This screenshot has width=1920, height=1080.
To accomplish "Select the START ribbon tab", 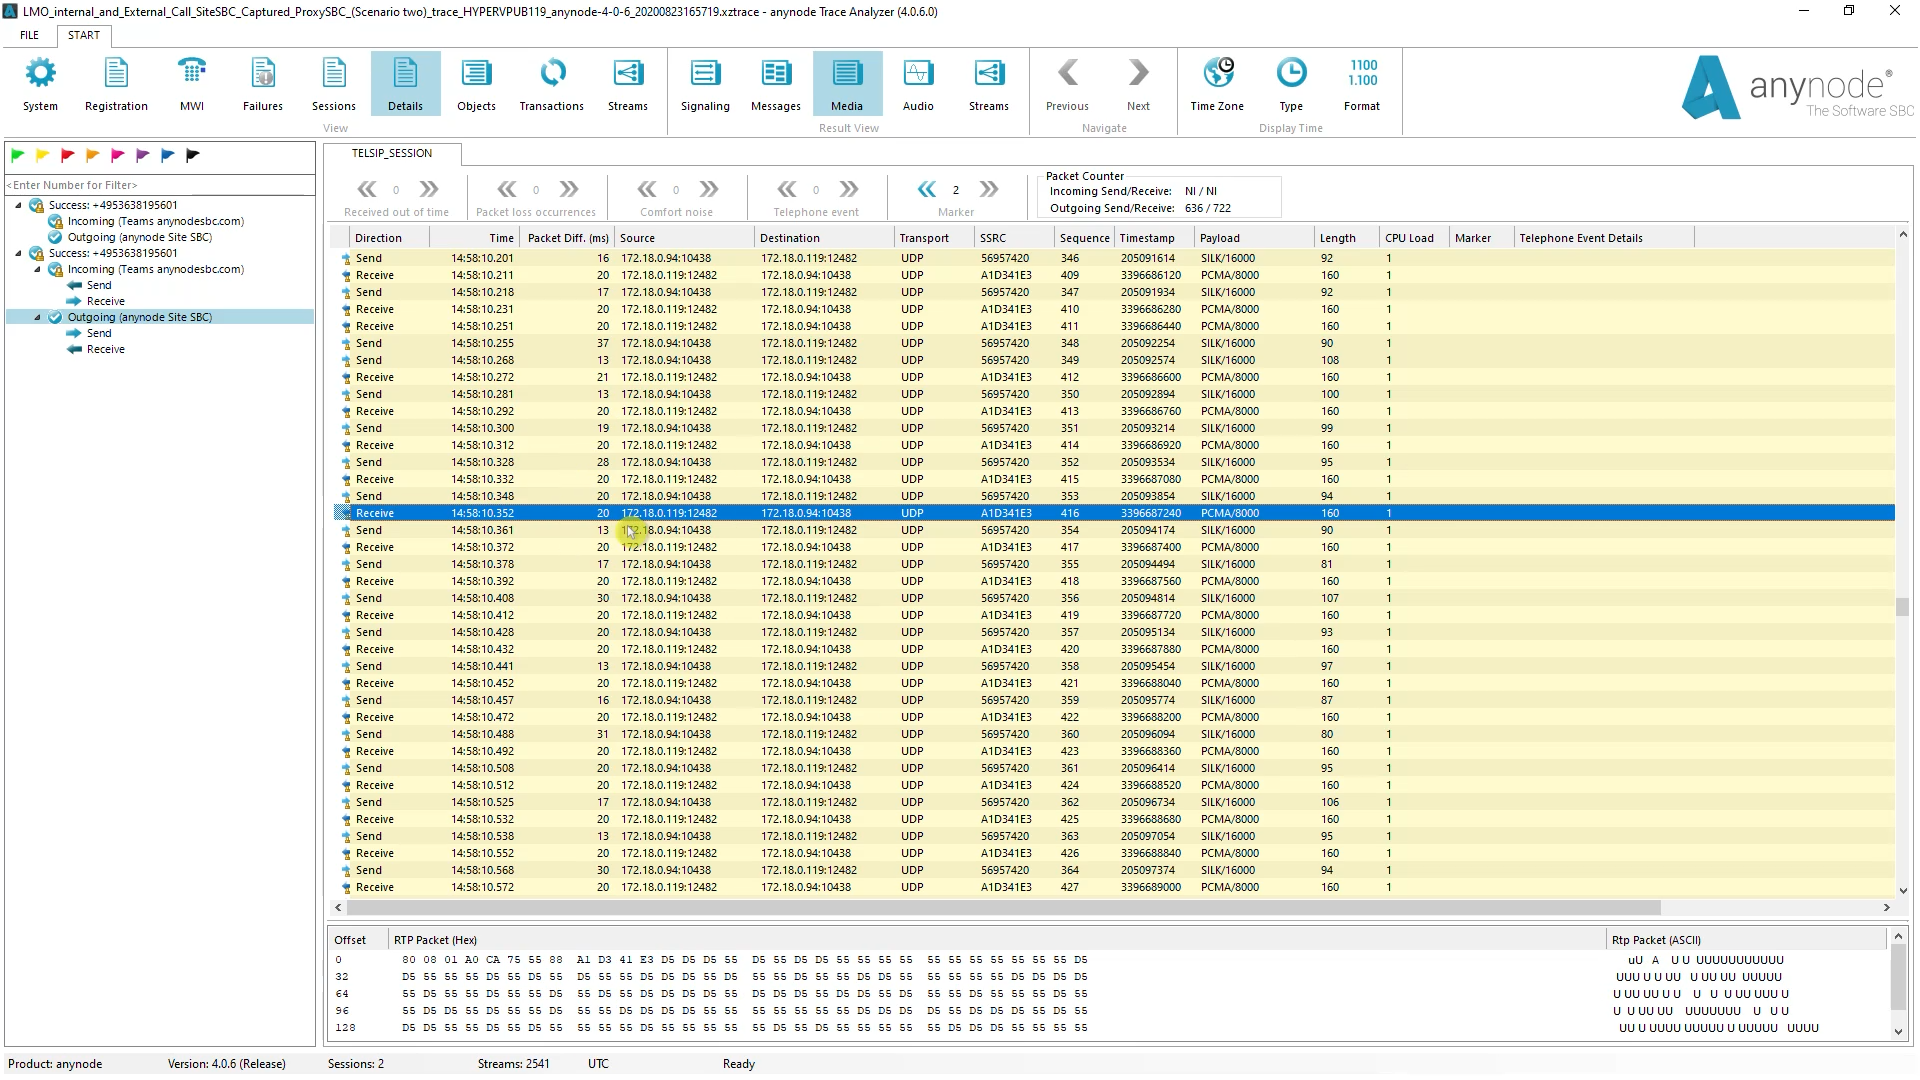I will point(84,35).
